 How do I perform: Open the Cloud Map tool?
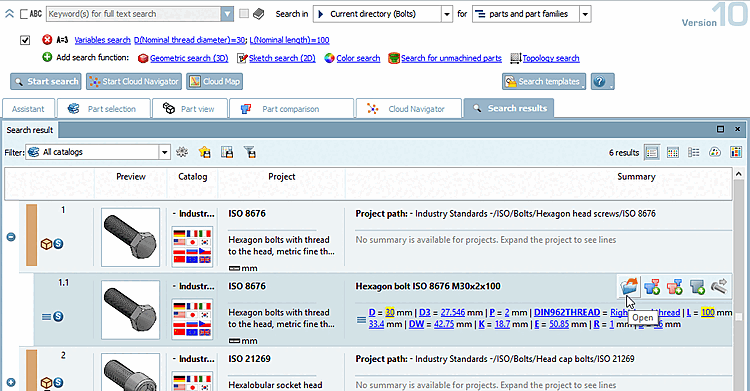click(x=214, y=81)
